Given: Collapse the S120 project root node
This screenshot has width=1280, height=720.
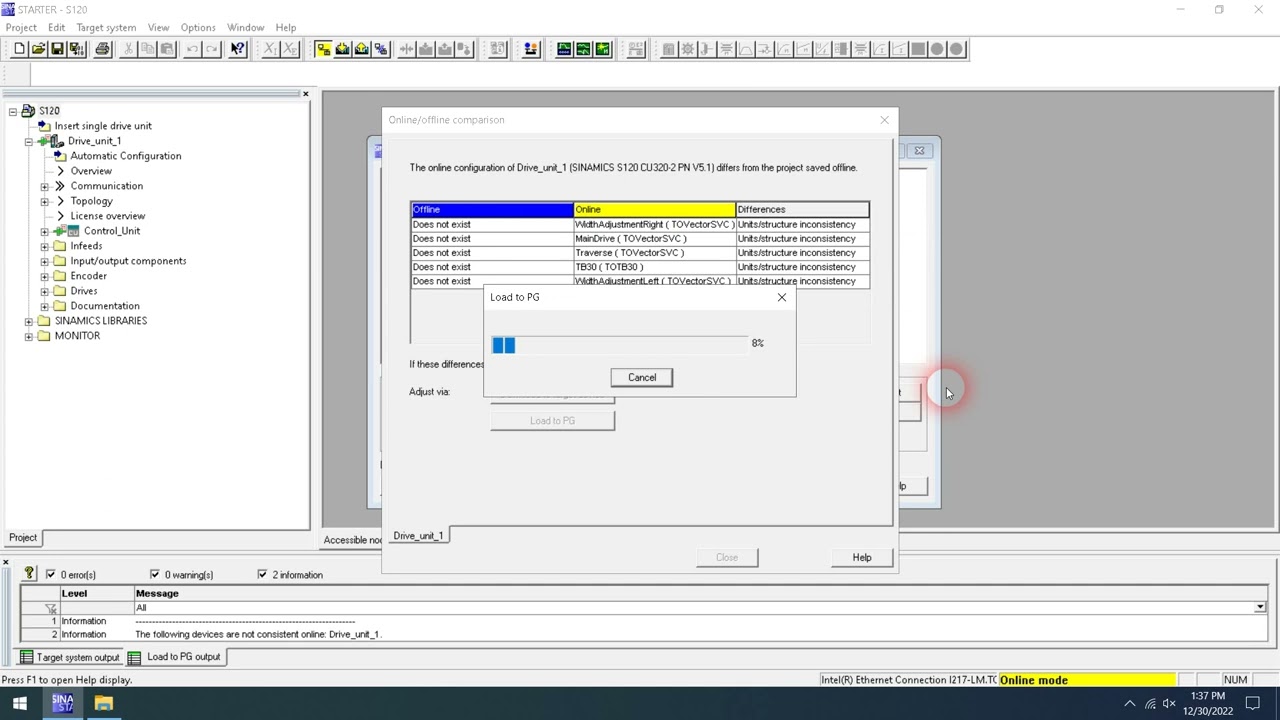Looking at the screenshot, I should [x=13, y=111].
